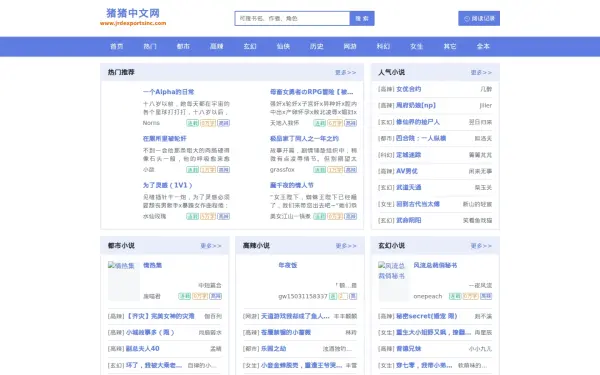This screenshot has height=375, width=600.
Task: Open 乐园之劫 in the 高辣小说 list
Action: [x=274, y=349]
